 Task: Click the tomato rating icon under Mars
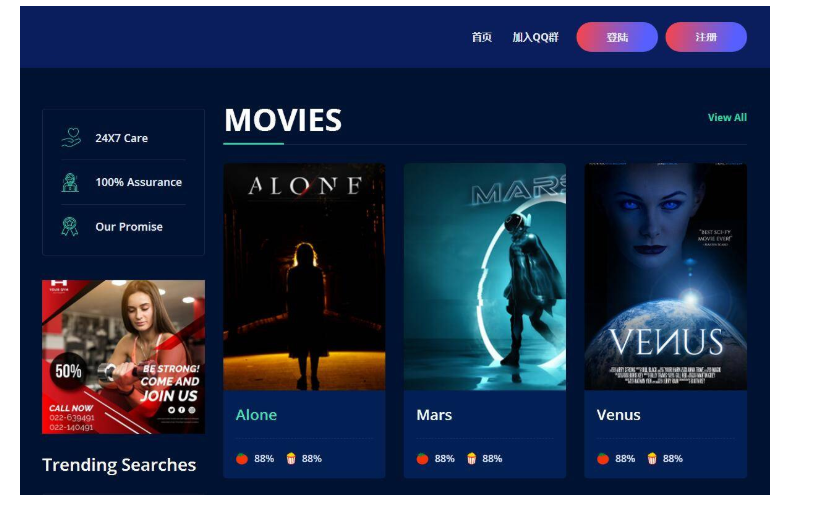click(422, 459)
